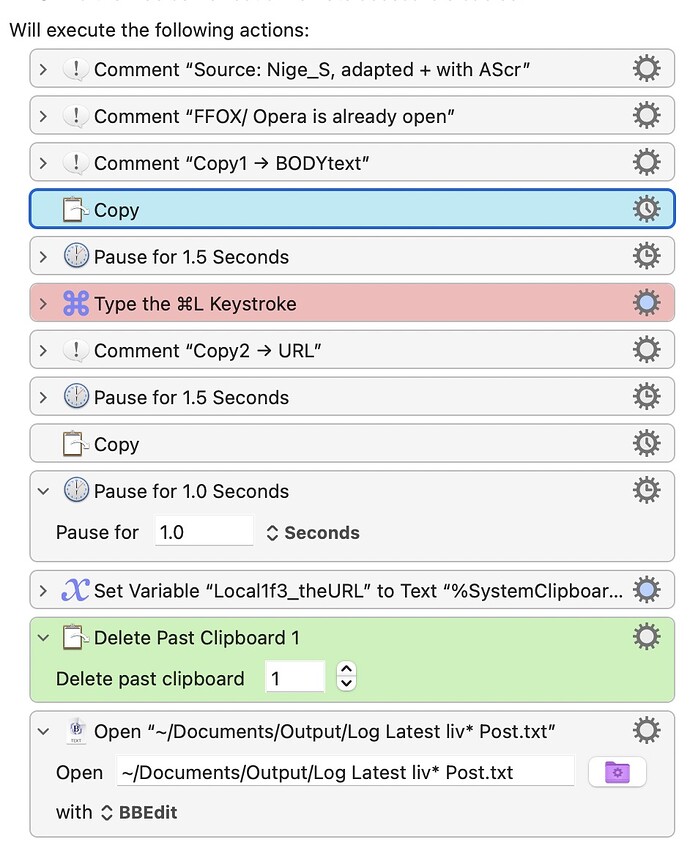Click gear icon on Open file action
The image size is (690, 845).
pos(647,731)
